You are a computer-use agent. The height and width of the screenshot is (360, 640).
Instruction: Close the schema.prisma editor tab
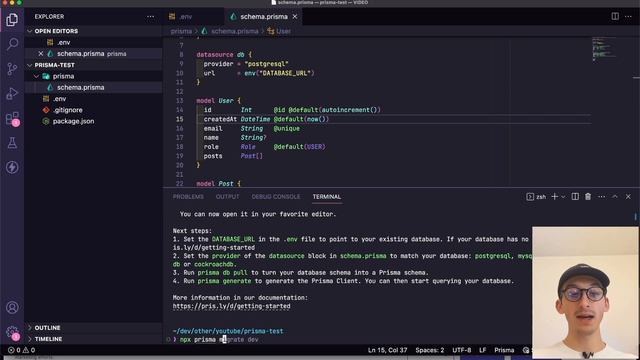[x=295, y=17]
